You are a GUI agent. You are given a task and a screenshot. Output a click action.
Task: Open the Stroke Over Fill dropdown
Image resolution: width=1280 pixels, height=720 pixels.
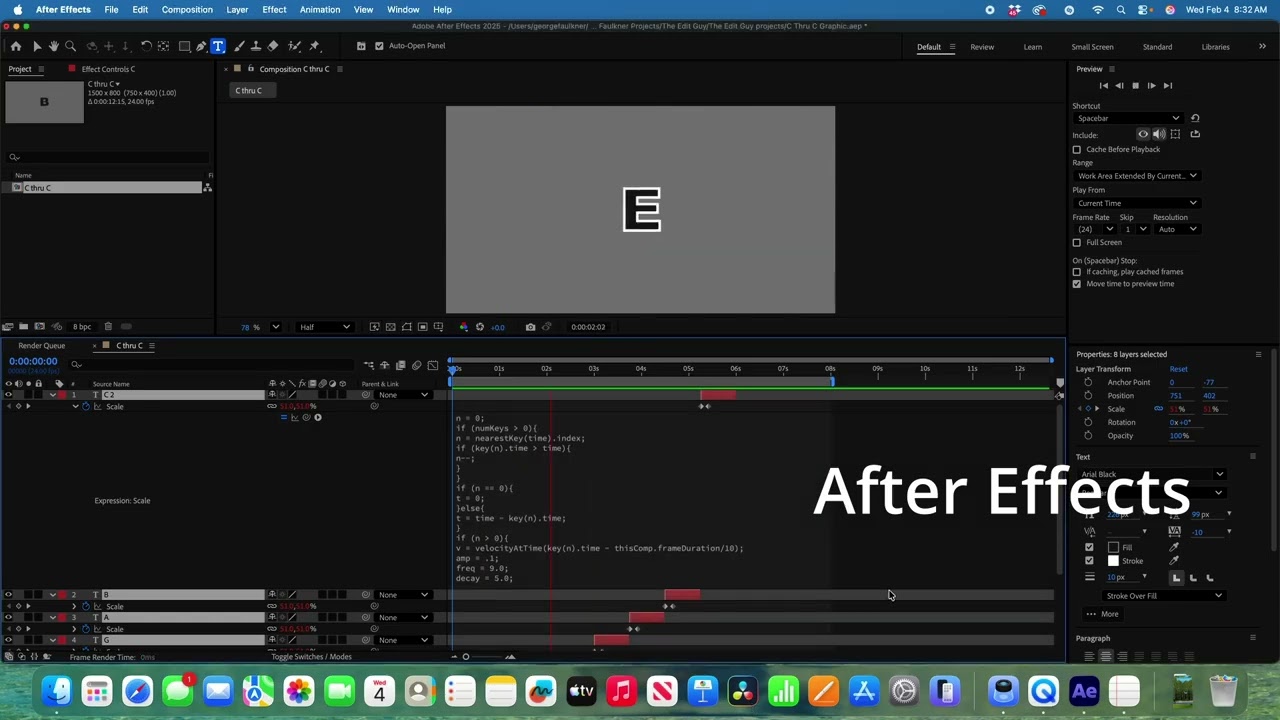point(1163,596)
